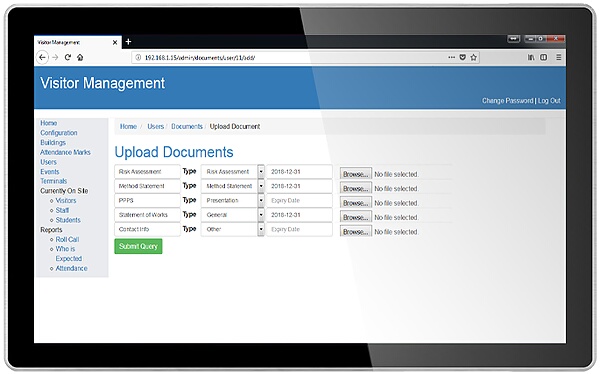Open the Roll Call report
Screen dimensions: 600x374
pos(67,239)
